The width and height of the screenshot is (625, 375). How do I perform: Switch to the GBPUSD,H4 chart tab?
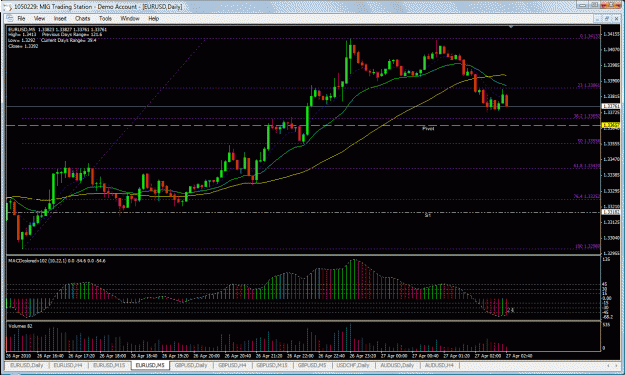232,365
